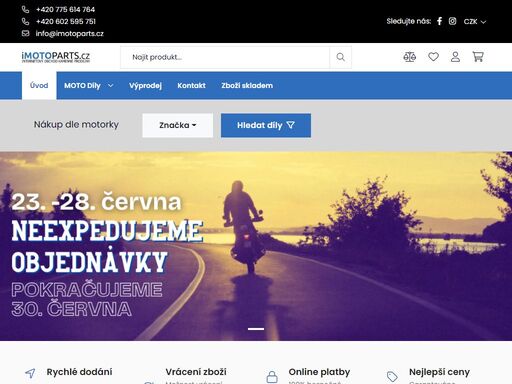Open the product comparison scales icon
This screenshot has height=384, width=512.
click(x=410, y=57)
